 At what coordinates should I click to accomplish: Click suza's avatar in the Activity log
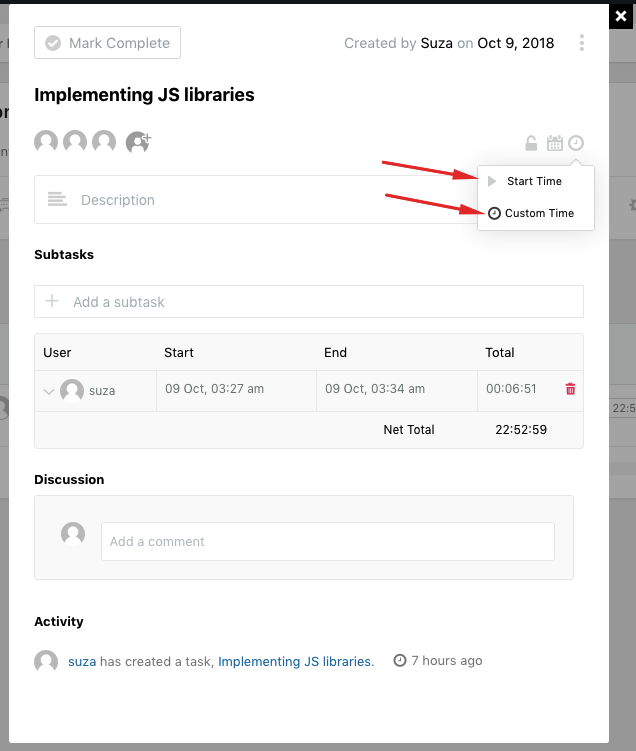pos(46,661)
